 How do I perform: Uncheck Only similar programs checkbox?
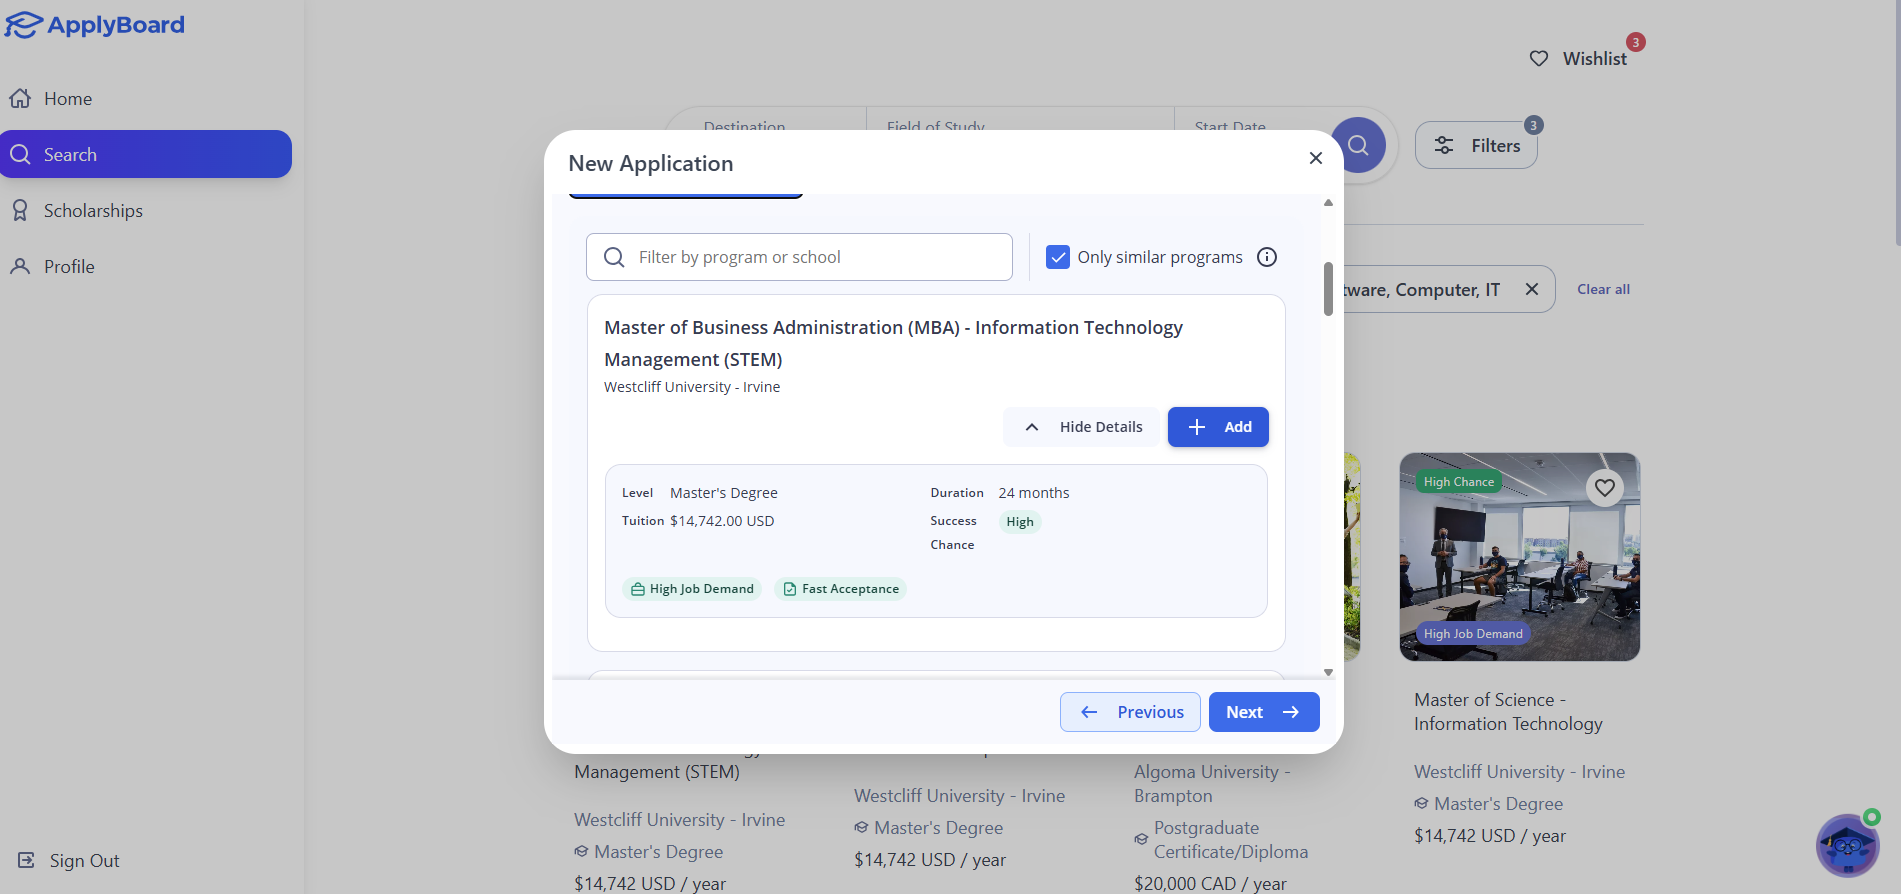(1058, 257)
